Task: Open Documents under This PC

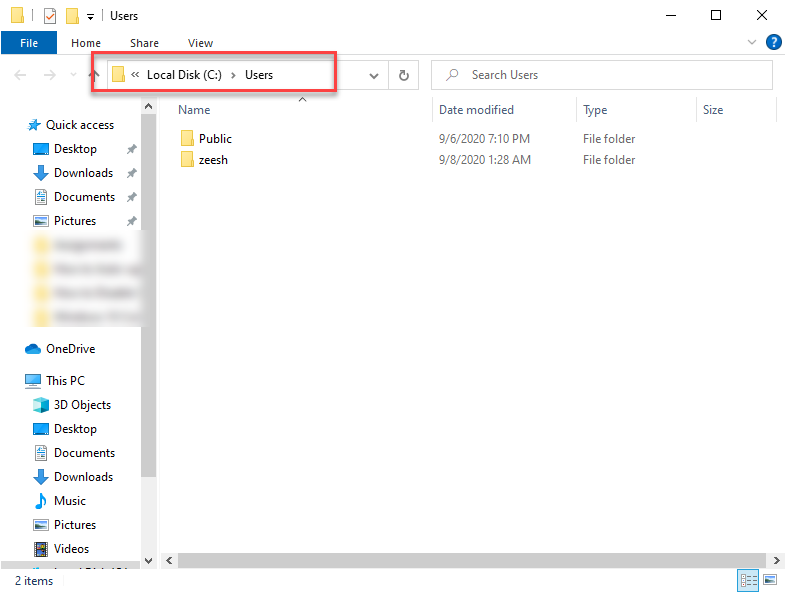Action: coord(84,453)
